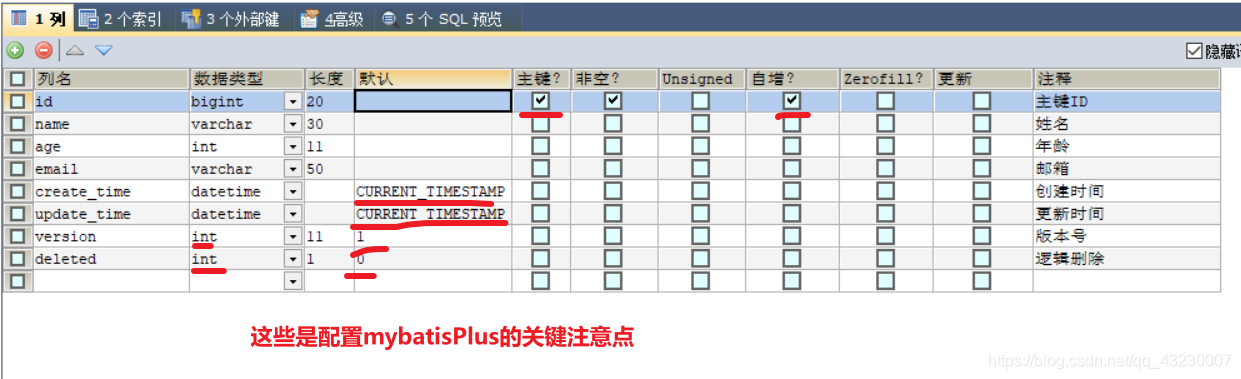Image resolution: width=1241 pixels, height=379 pixels.
Task: Tick the row selector for email
Action: (x=16, y=169)
